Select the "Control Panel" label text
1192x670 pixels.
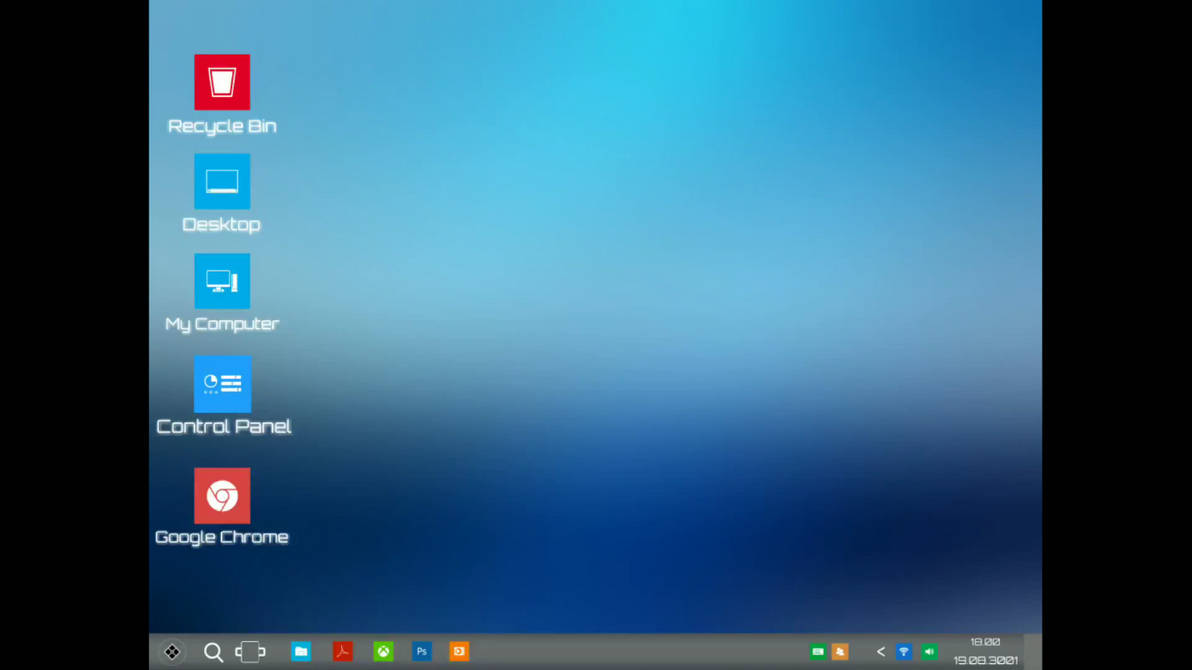[x=224, y=427]
